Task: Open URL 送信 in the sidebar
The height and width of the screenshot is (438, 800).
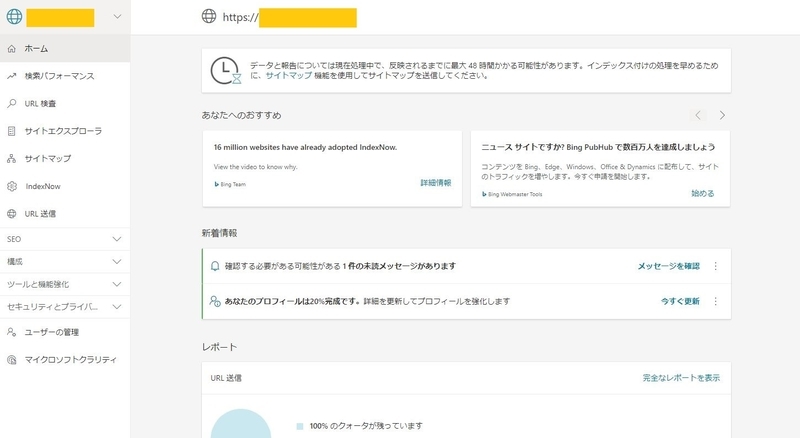Action: click(65, 214)
